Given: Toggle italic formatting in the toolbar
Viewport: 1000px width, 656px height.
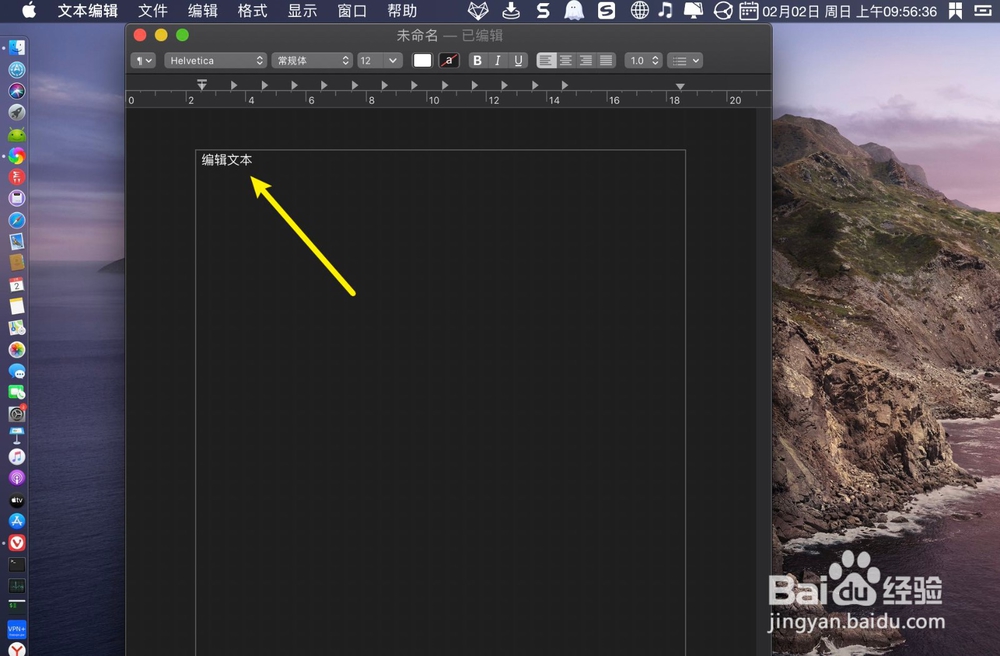Looking at the screenshot, I should coord(497,61).
